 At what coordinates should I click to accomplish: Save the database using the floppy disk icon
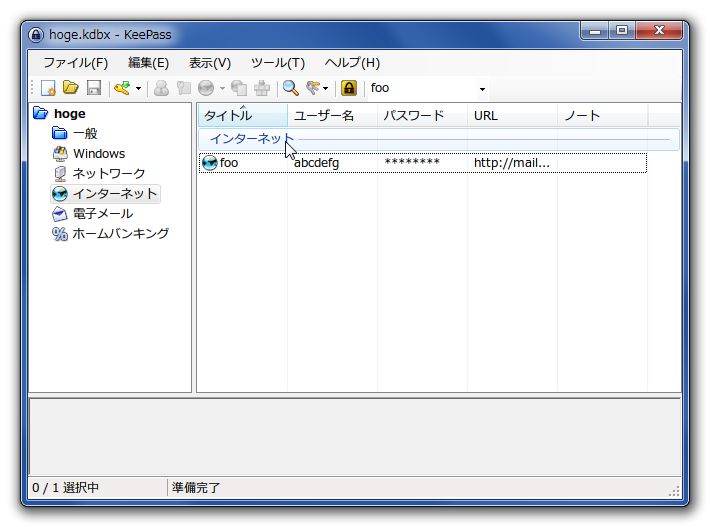tap(94, 88)
